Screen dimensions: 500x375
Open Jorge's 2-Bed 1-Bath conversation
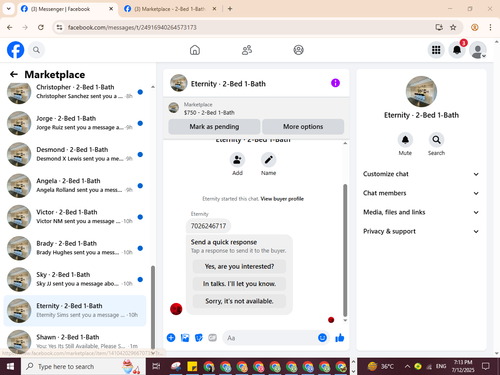click(x=75, y=123)
